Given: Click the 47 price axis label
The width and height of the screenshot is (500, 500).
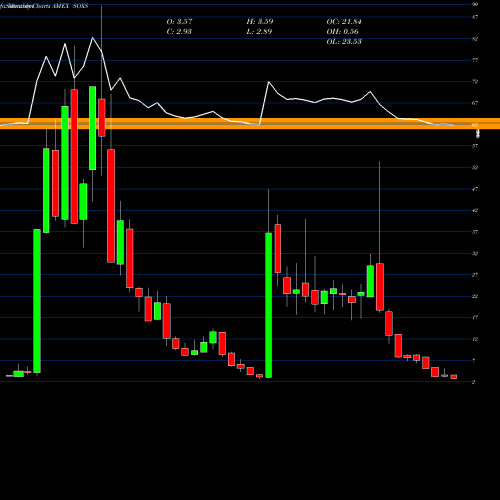Looking at the screenshot, I should tap(475, 189).
